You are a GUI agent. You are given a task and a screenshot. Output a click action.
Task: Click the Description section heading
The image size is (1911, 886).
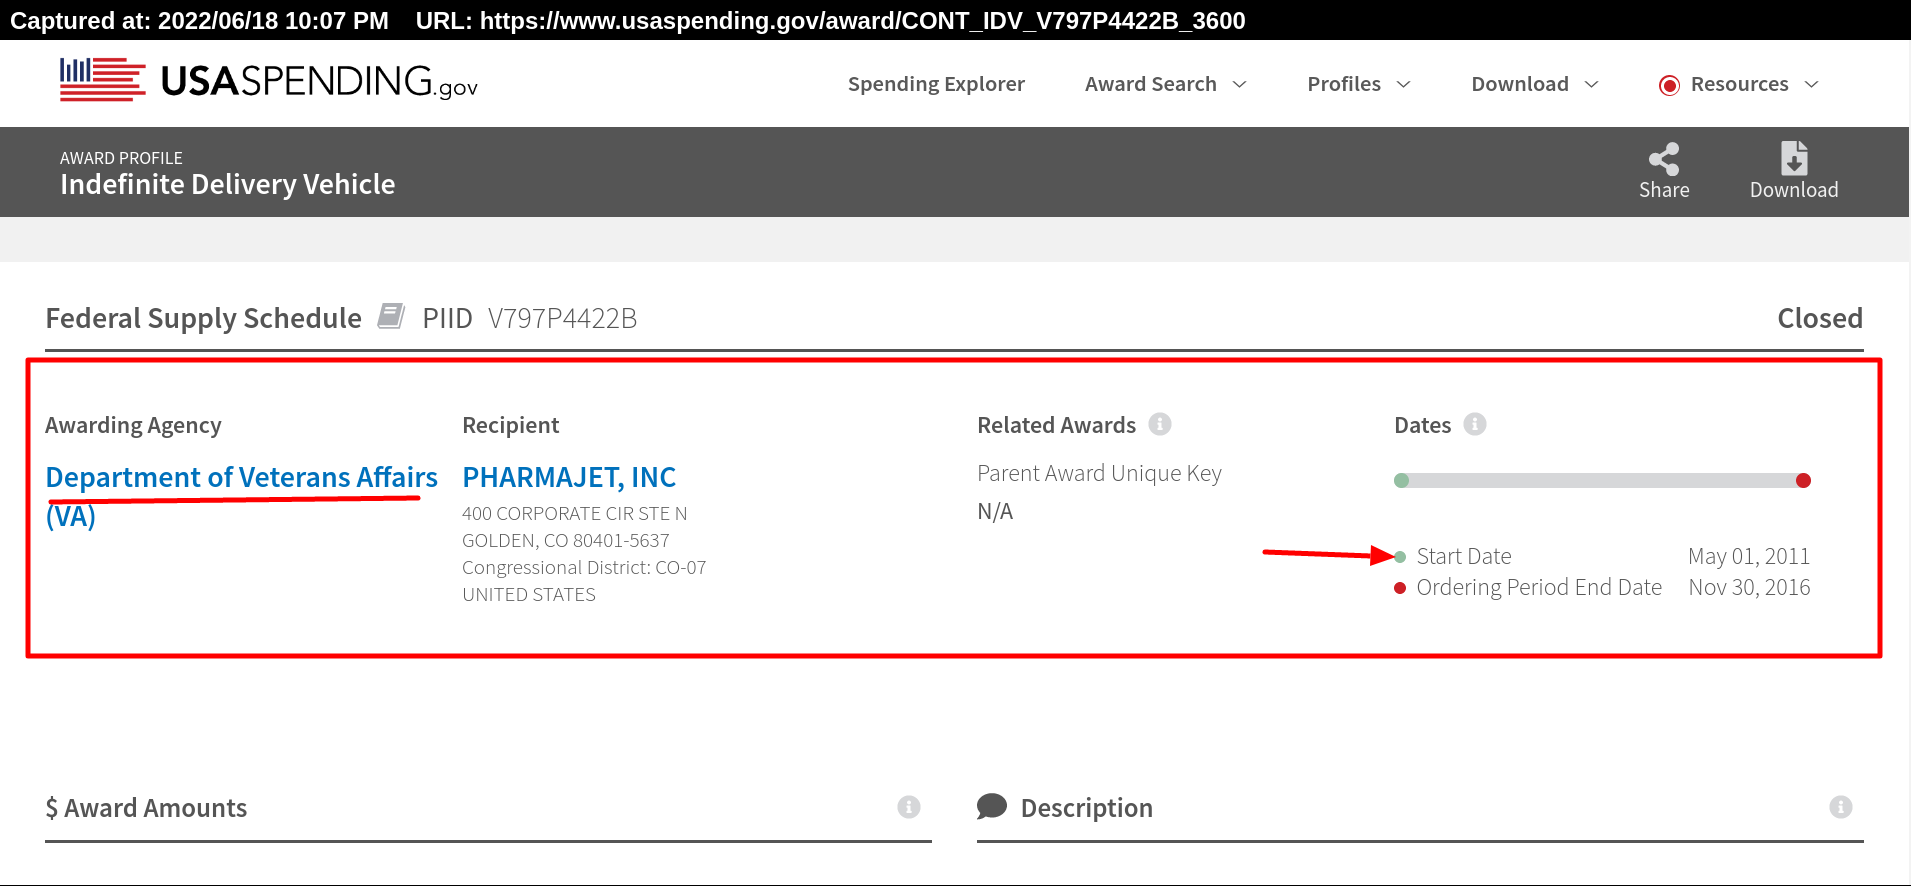(1086, 808)
